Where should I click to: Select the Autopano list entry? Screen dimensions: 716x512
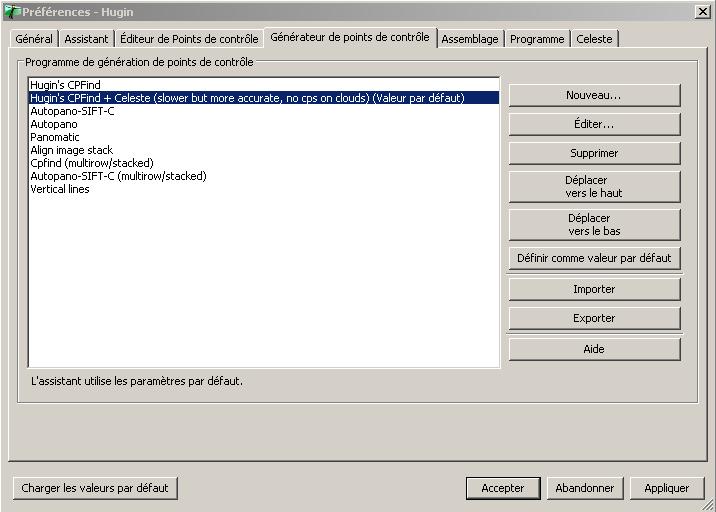(264, 124)
